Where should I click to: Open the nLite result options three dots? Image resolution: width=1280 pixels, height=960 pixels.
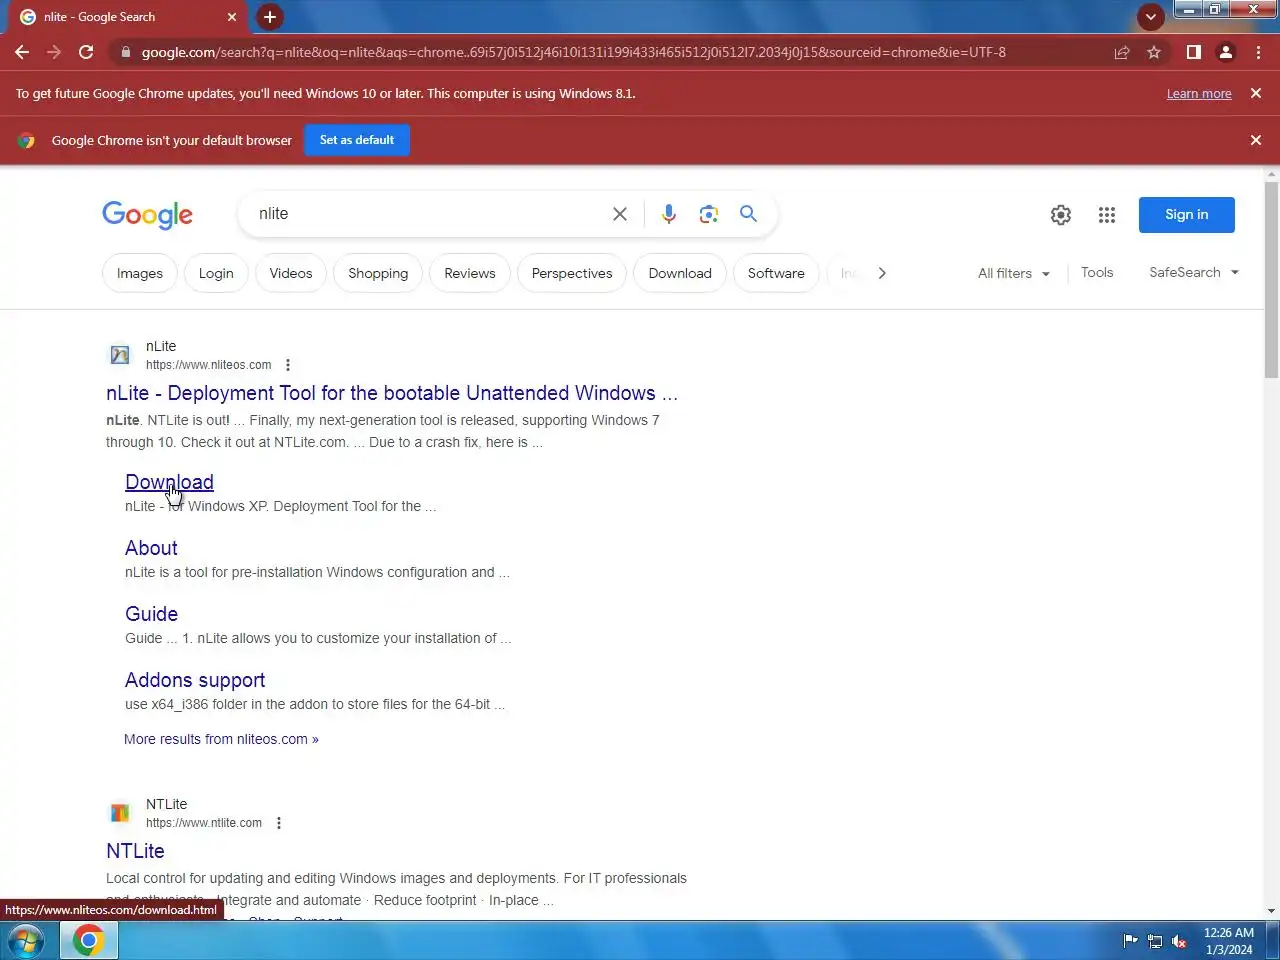(x=288, y=365)
